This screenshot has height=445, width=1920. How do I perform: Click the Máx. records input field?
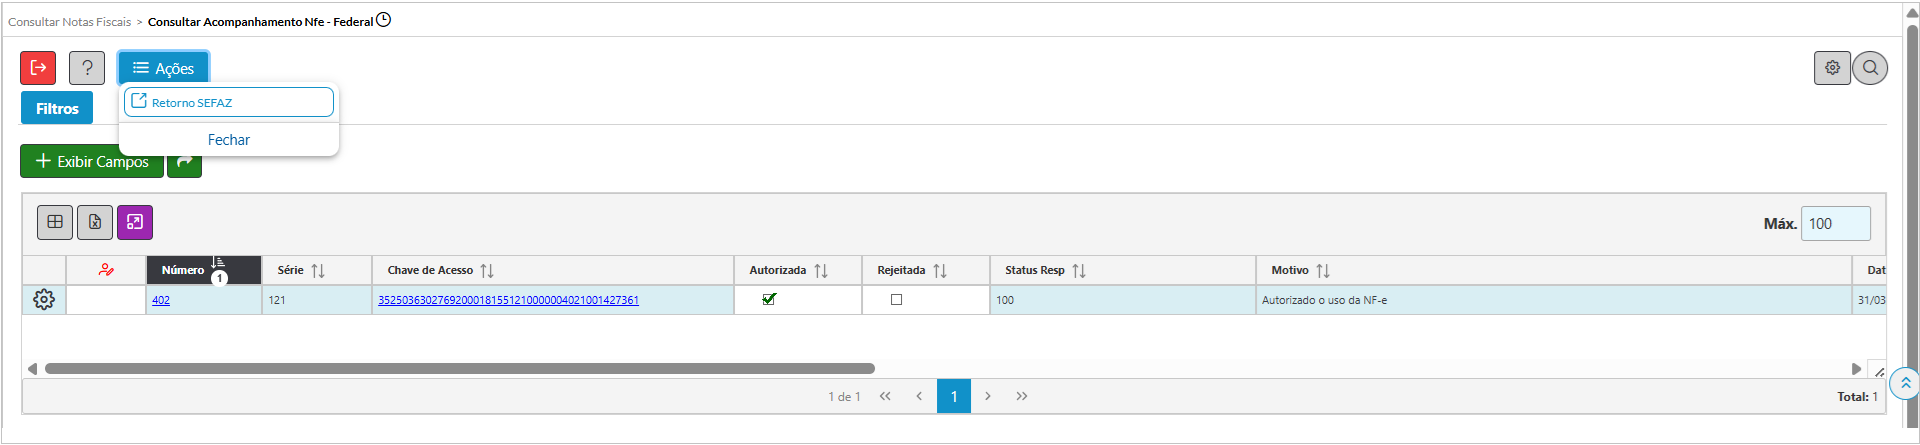pyautogui.click(x=1835, y=224)
